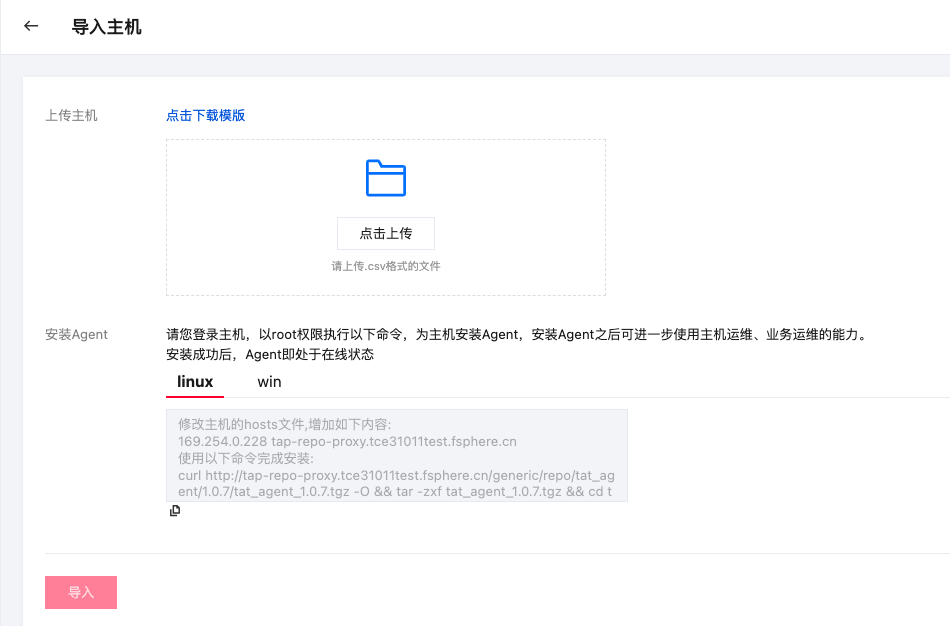Click the 使用以下命令完成安装 line
The image size is (950, 626).
point(245,458)
